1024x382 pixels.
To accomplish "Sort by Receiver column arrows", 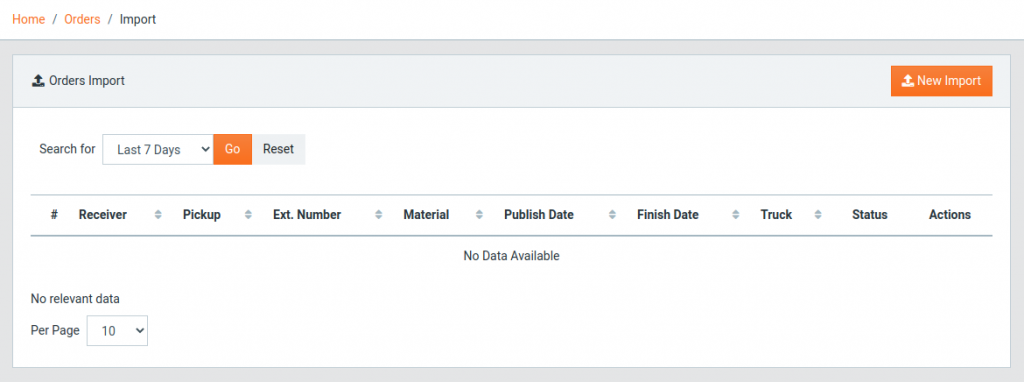I will tap(158, 215).
